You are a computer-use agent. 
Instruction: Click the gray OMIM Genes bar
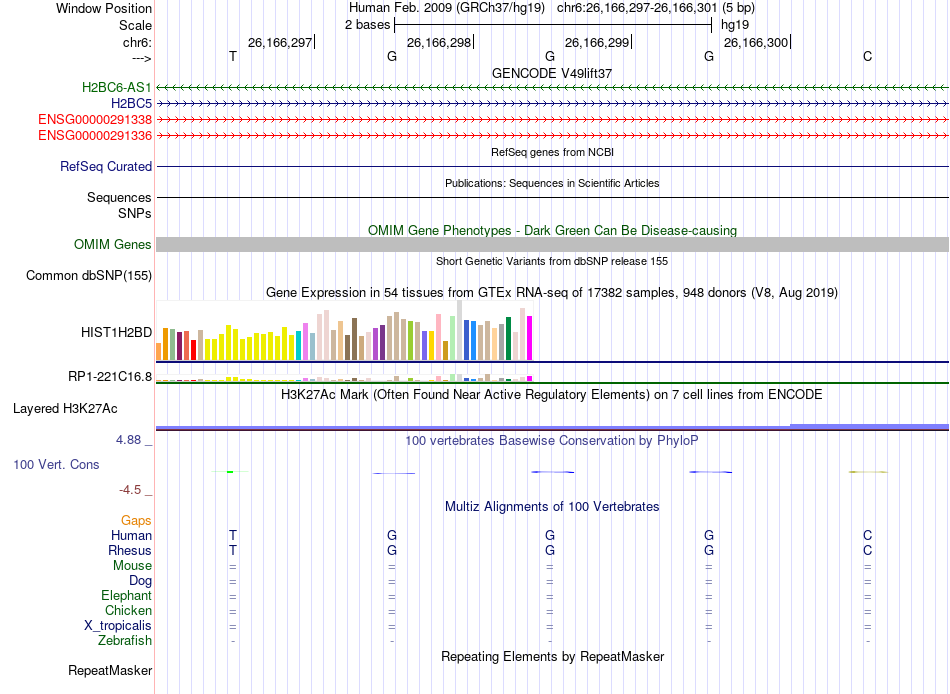point(552,244)
